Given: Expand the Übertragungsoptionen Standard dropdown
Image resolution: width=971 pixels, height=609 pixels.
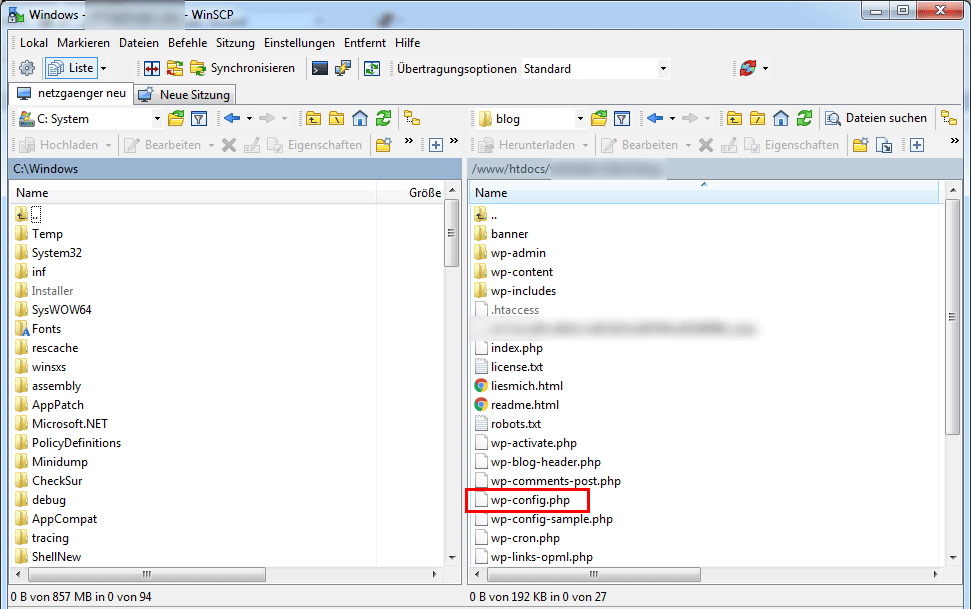Looking at the screenshot, I should [x=662, y=69].
